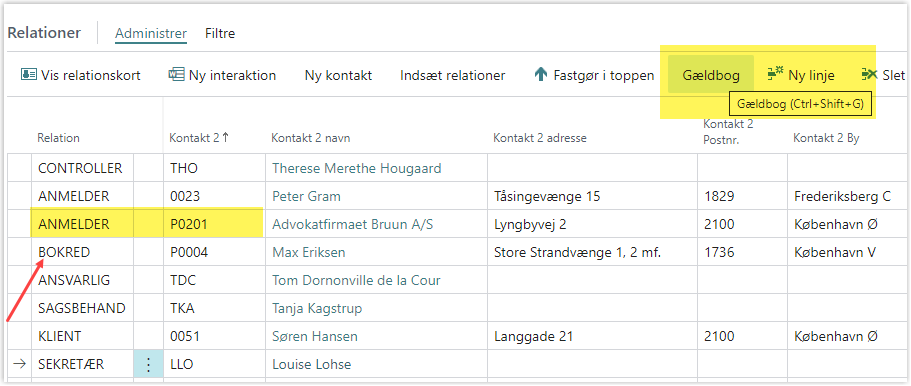The height and width of the screenshot is (386, 911).
Task: Click the Ny kontakt action
Action: pos(338,76)
